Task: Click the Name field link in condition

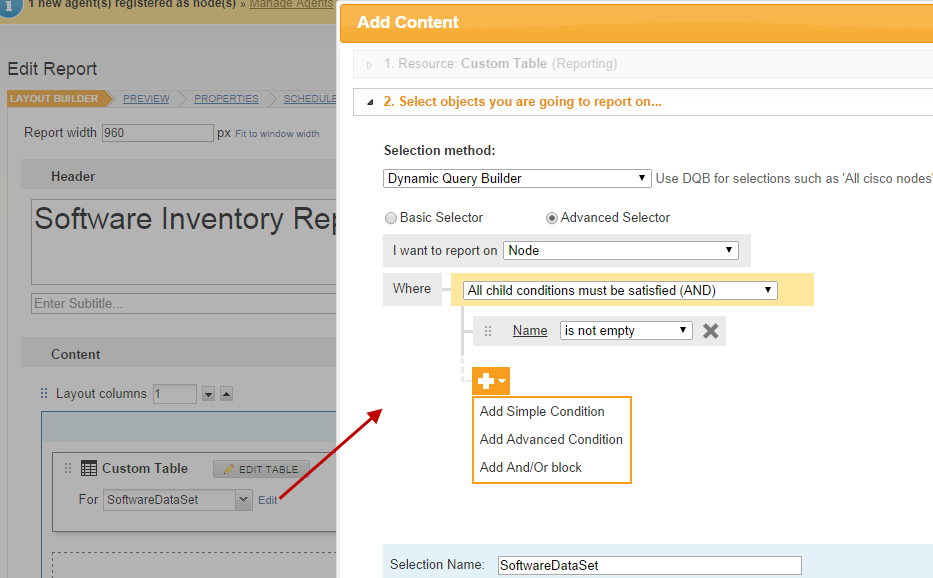Action: click(530, 330)
